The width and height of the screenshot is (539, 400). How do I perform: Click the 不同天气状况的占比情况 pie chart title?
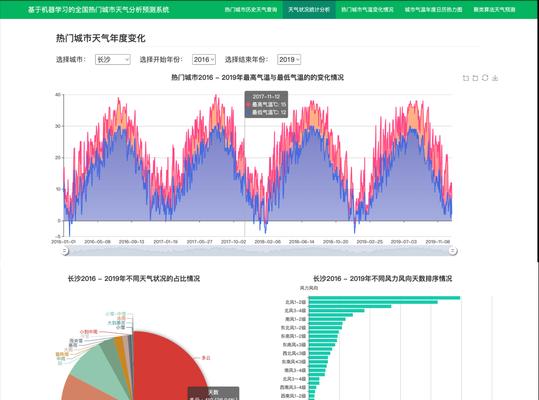point(134,279)
